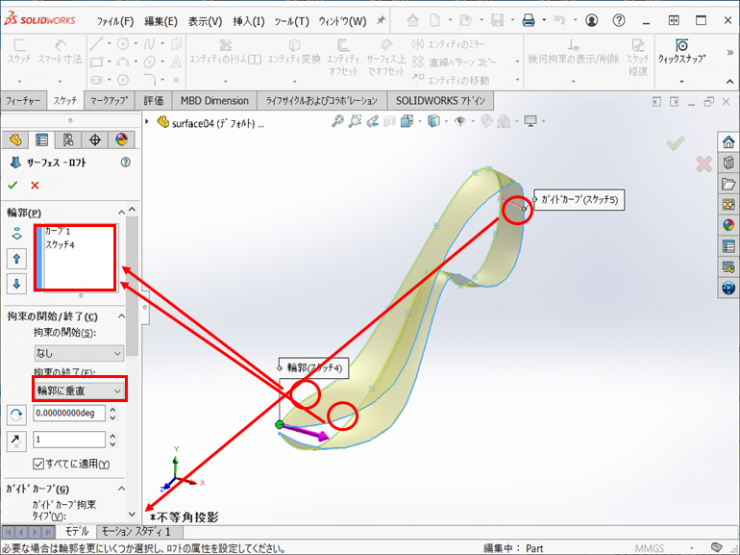Open the '拘束の開始' dropdown showing なし
The image size is (740, 555).
point(78,353)
